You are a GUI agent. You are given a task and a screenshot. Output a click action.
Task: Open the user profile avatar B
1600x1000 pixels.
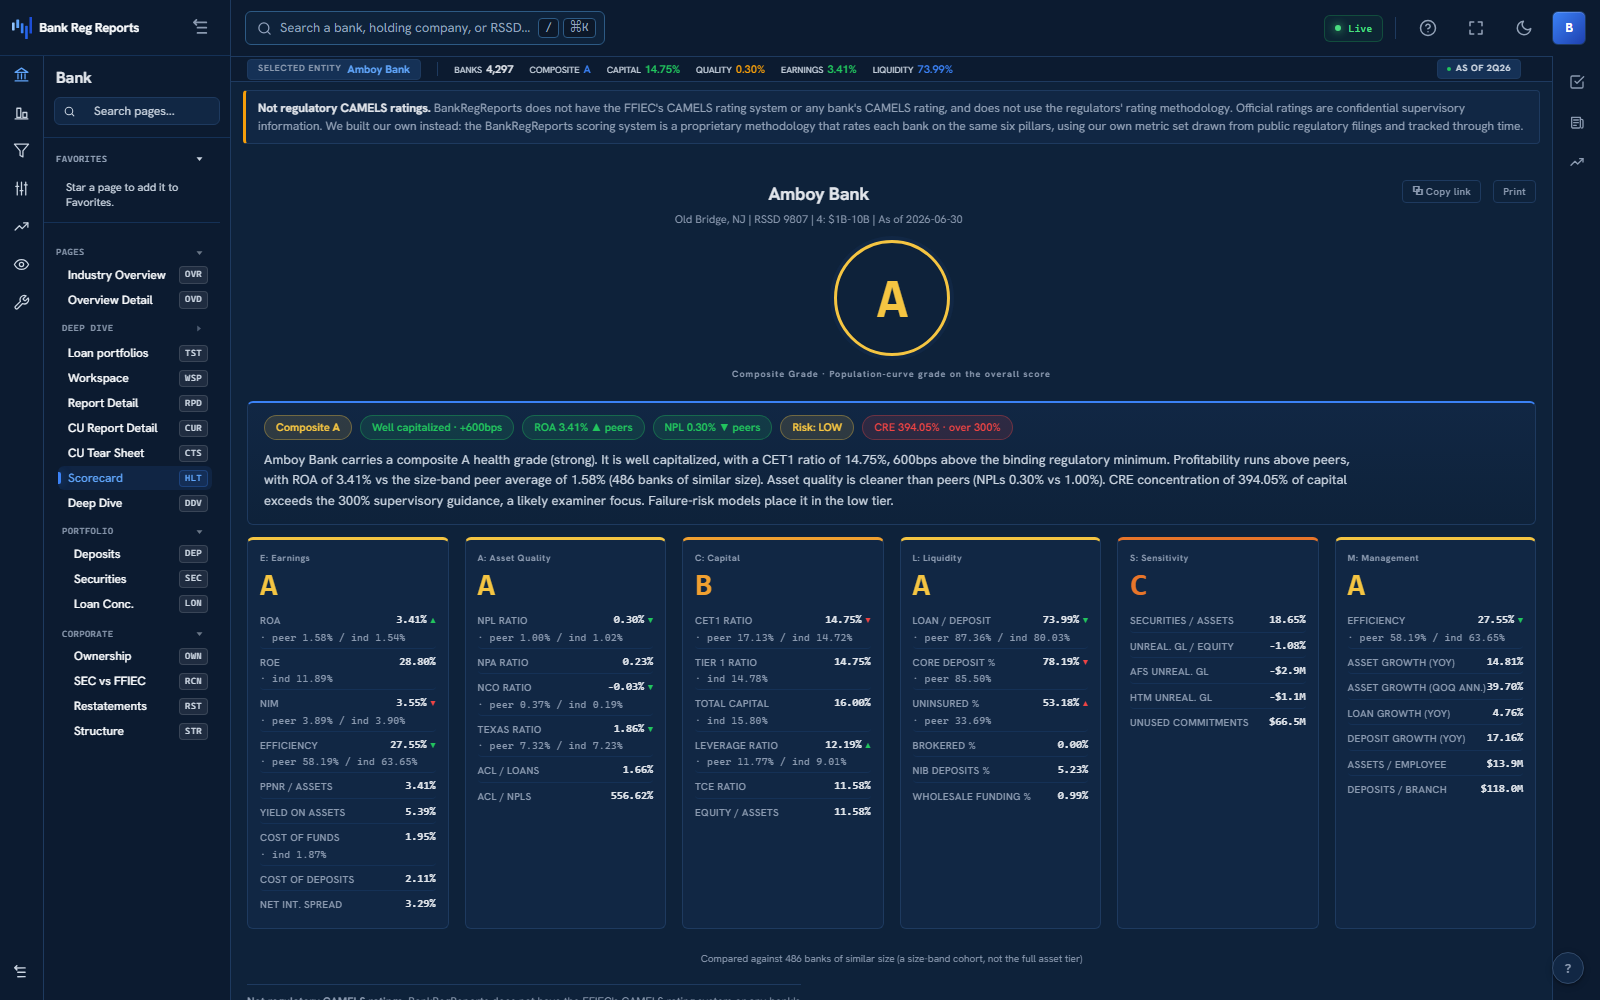(1569, 28)
